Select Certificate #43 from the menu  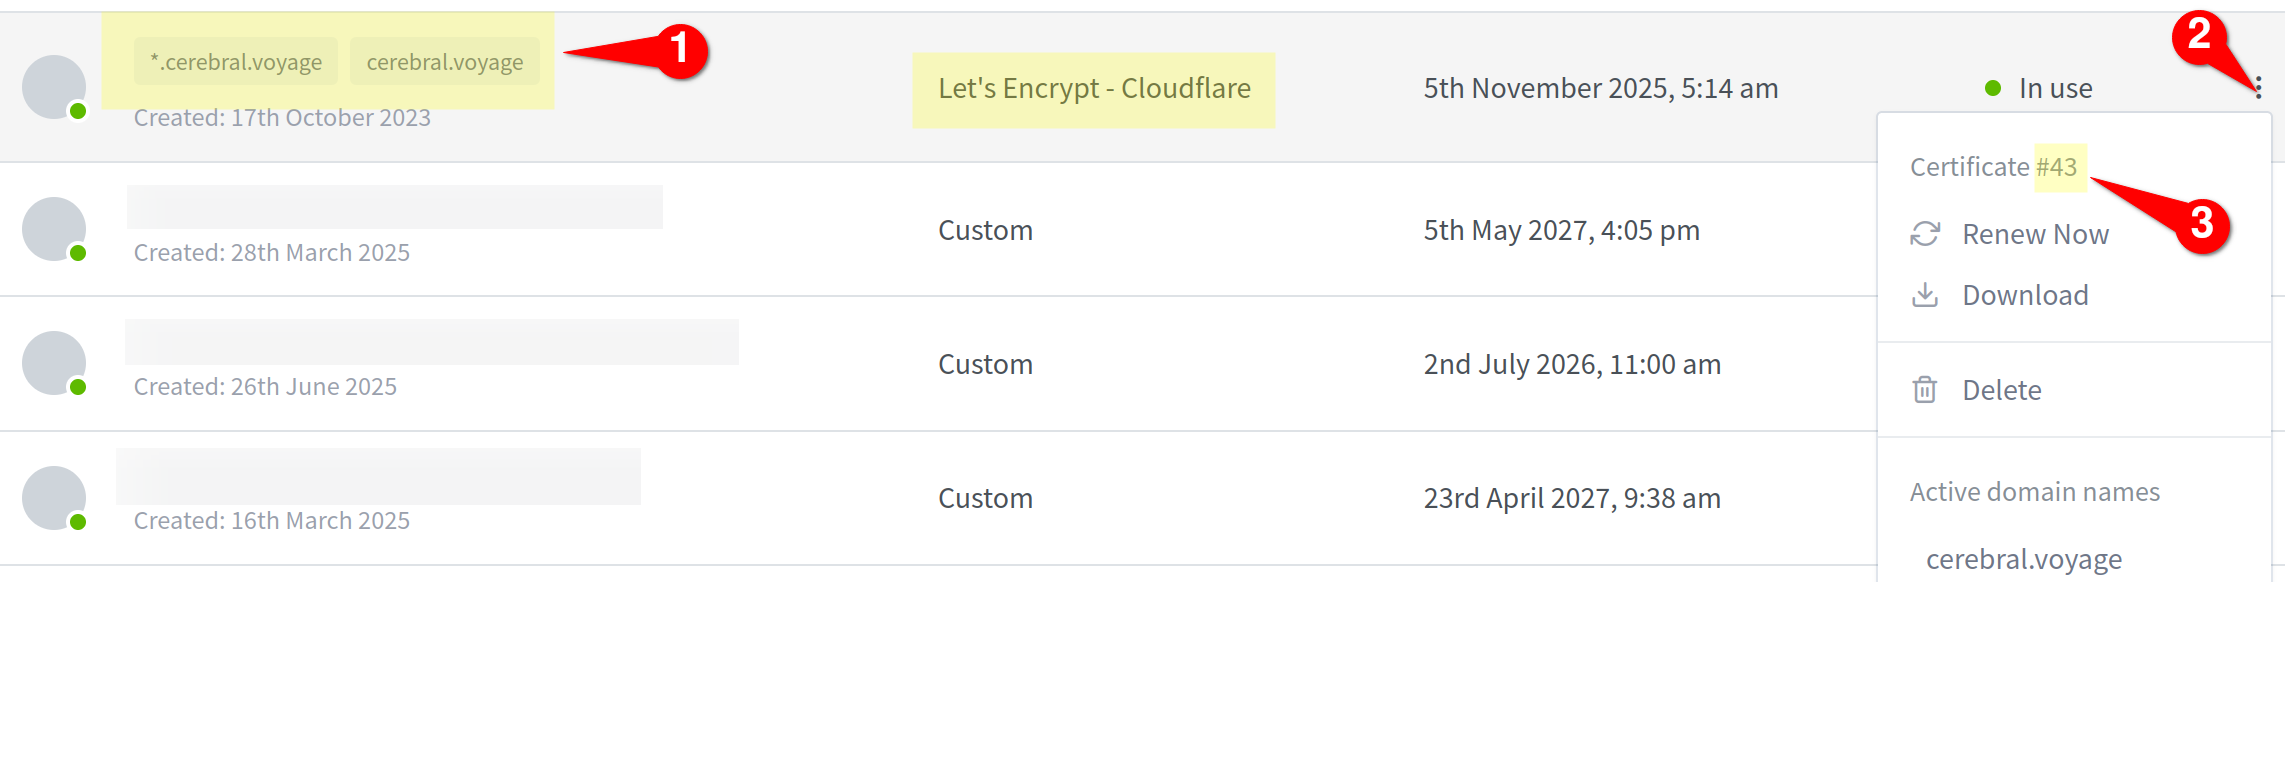click(1995, 166)
